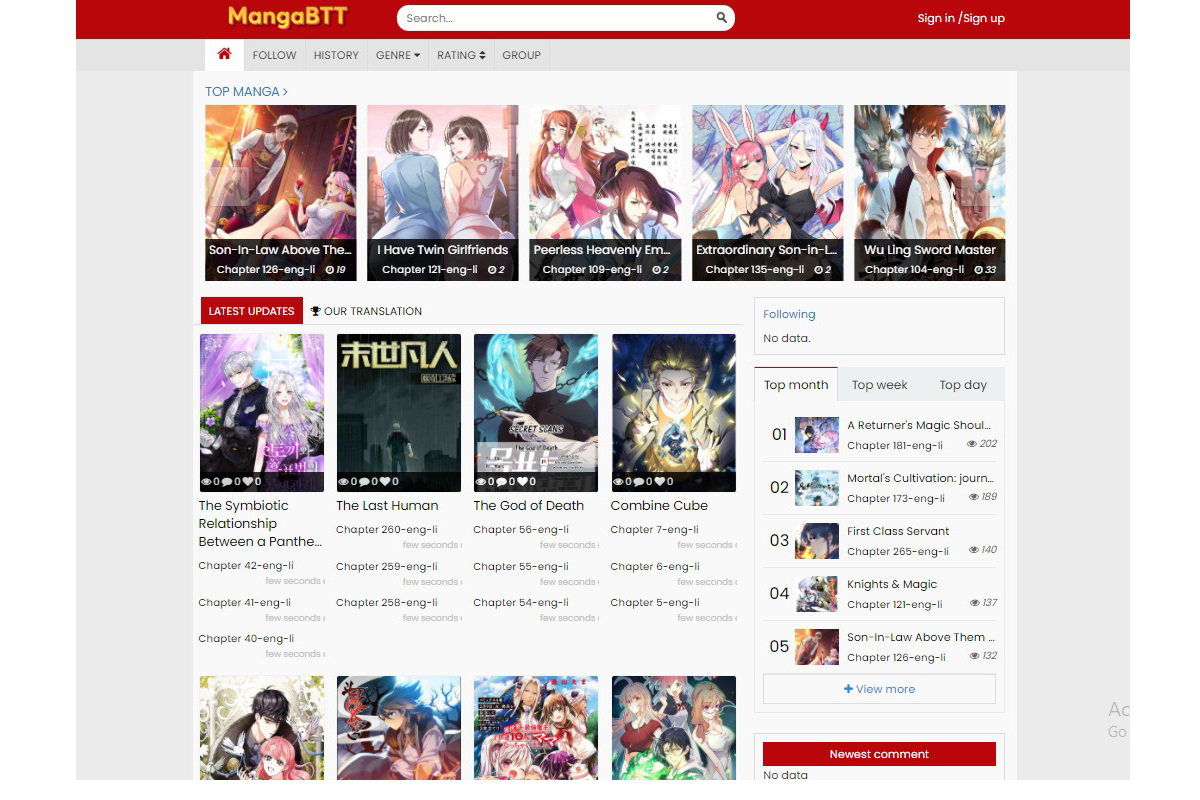Open the Rating sort dropdown

tap(460, 55)
